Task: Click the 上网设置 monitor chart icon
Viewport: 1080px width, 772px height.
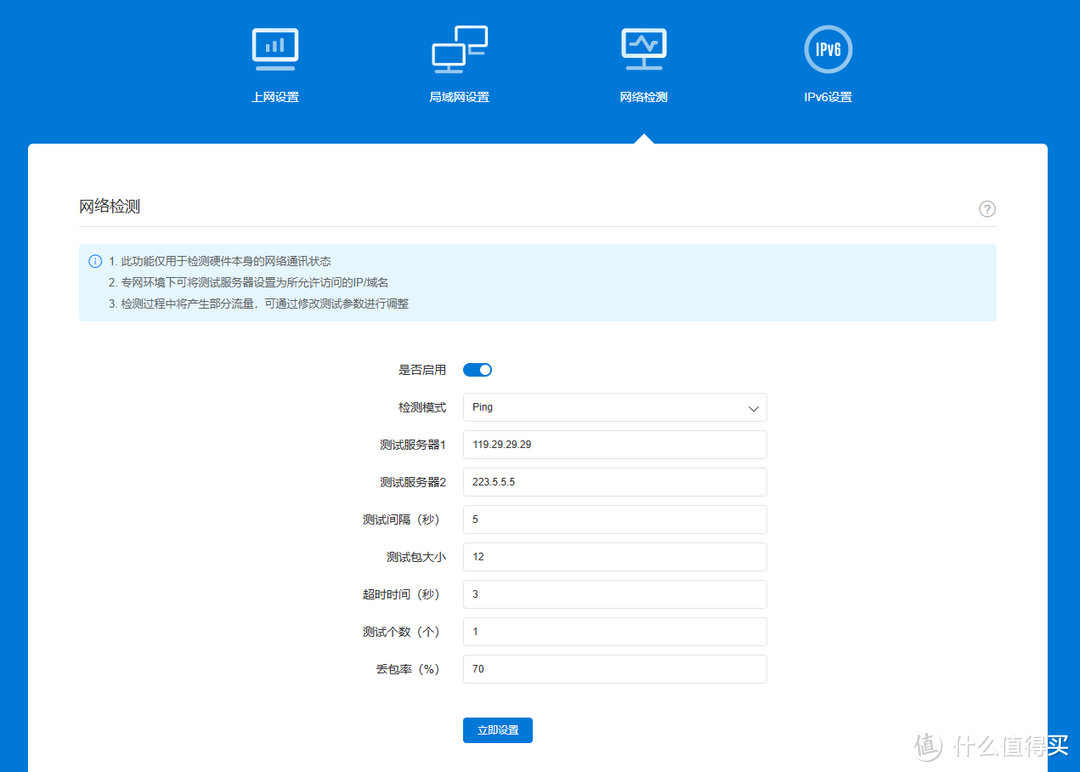Action: [275, 49]
